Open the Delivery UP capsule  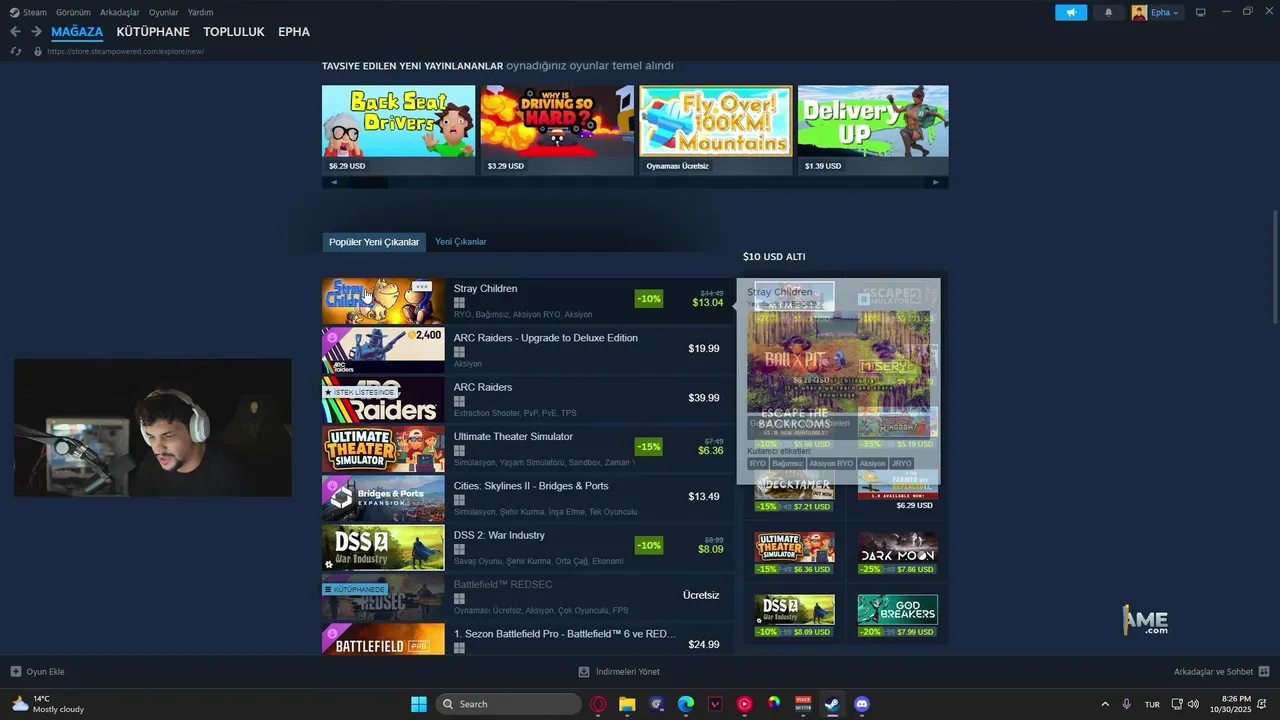tap(873, 130)
